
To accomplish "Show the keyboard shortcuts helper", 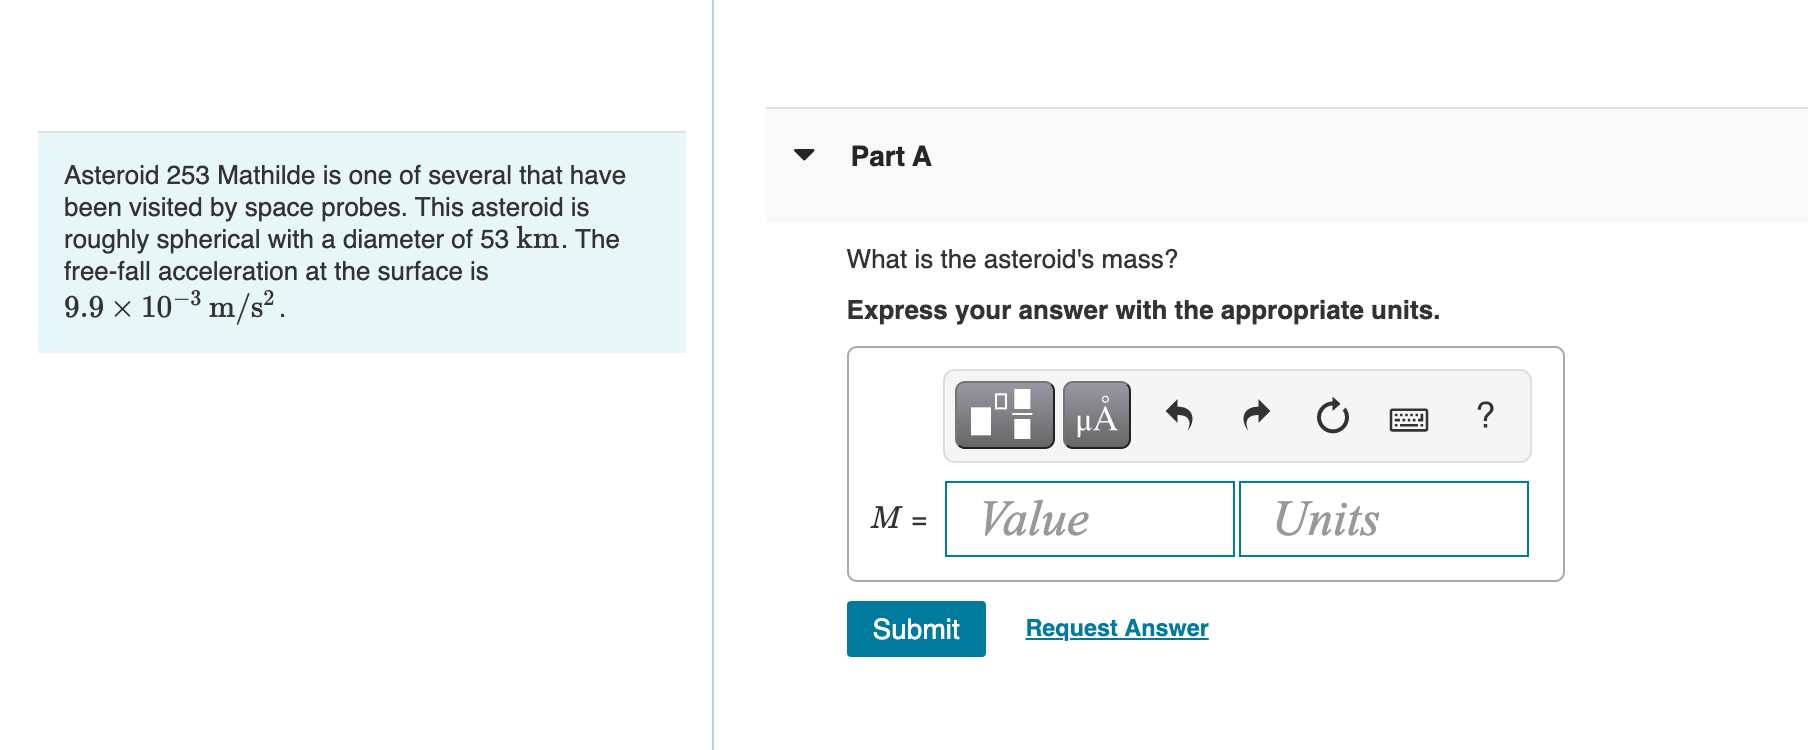I will point(1409,418).
